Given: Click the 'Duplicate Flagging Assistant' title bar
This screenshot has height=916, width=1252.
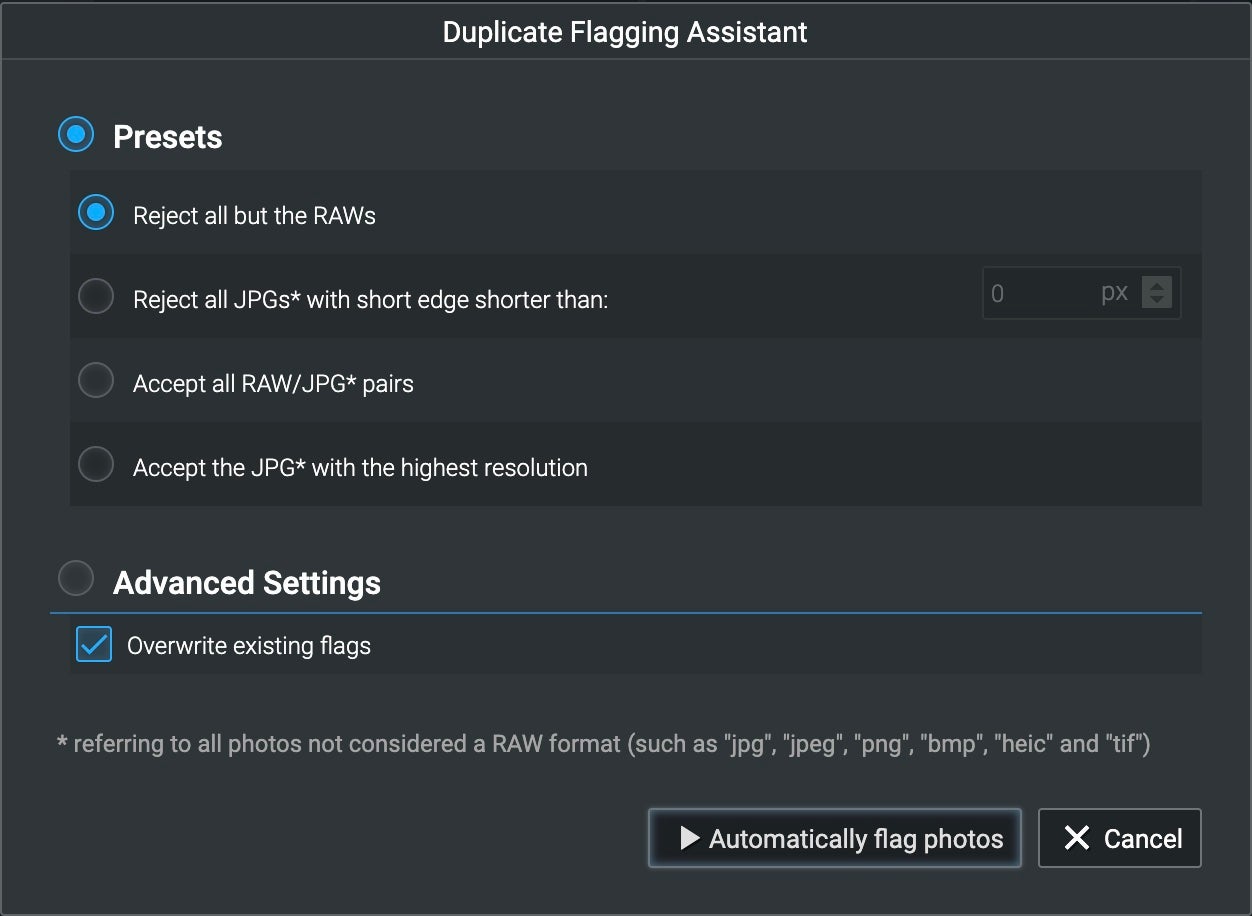Looking at the screenshot, I should coord(625,32).
